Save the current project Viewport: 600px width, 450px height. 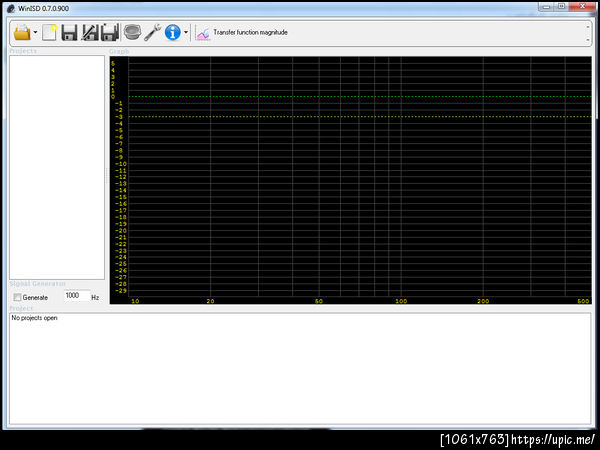[69, 33]
